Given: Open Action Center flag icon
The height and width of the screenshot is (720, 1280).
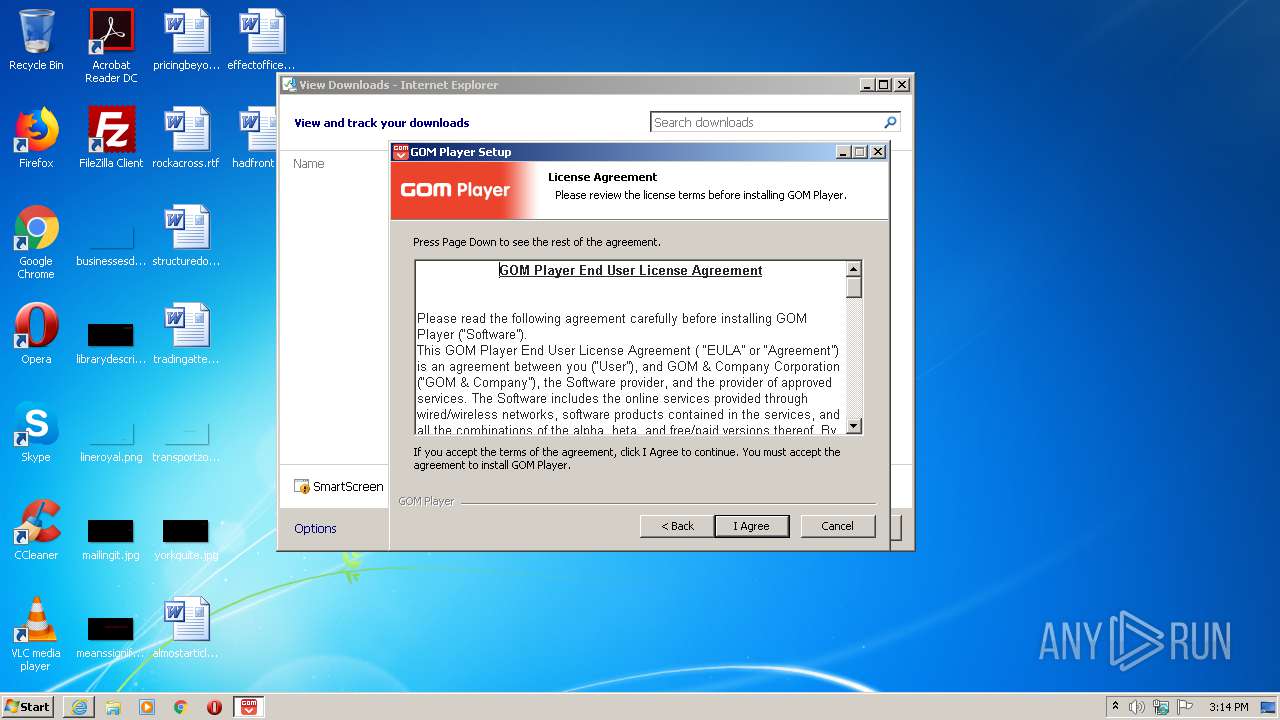Looking at the screenshot, I should click(x=1185, y=707).
